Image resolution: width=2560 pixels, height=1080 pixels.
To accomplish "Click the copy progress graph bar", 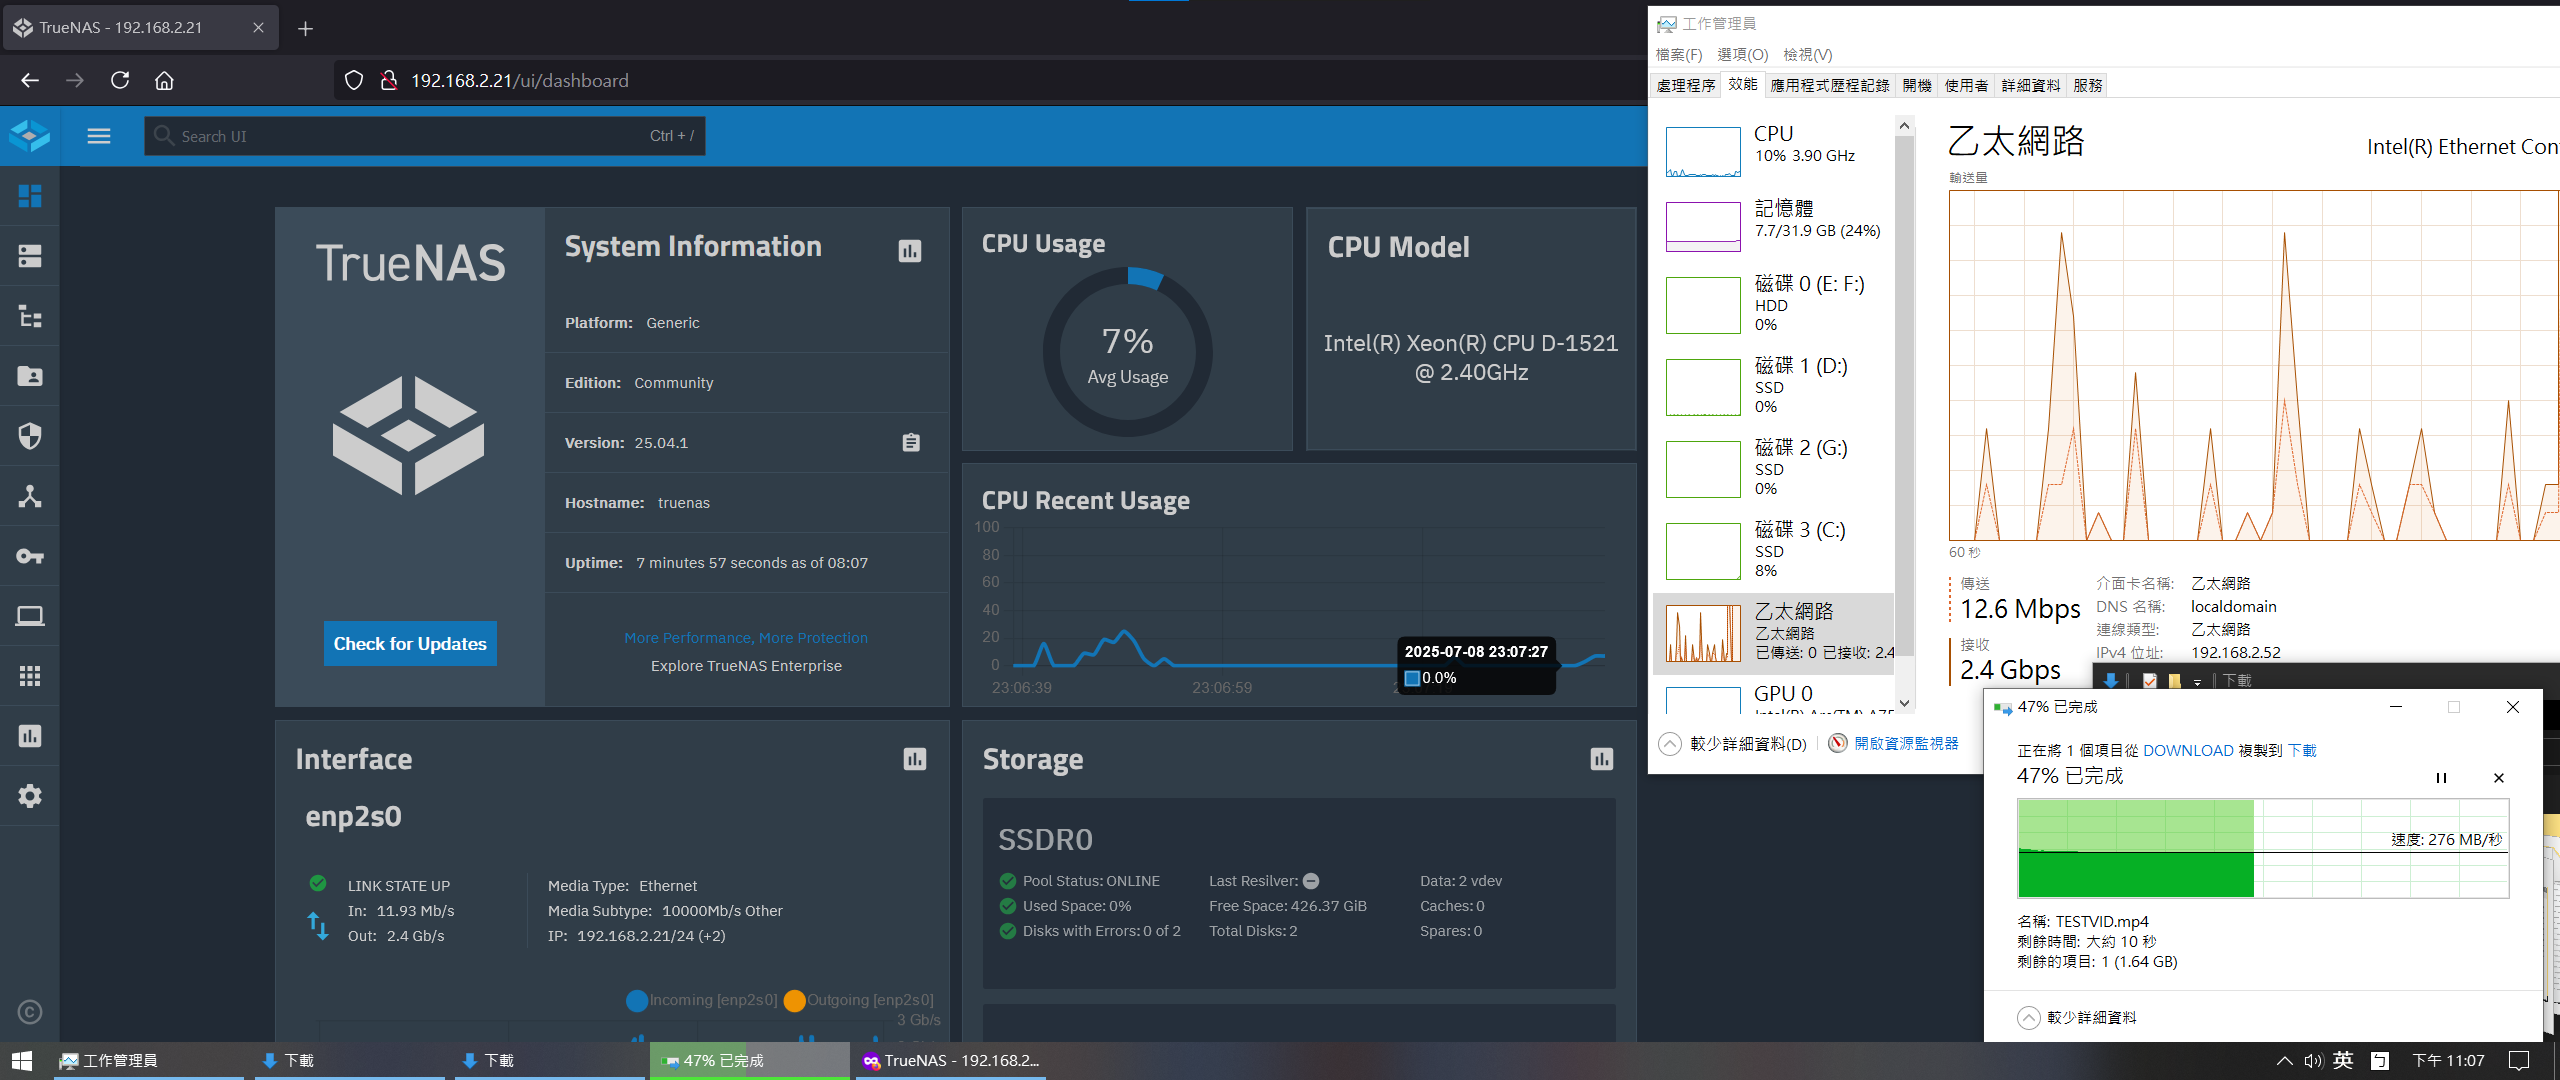I will coord(2263,848).
